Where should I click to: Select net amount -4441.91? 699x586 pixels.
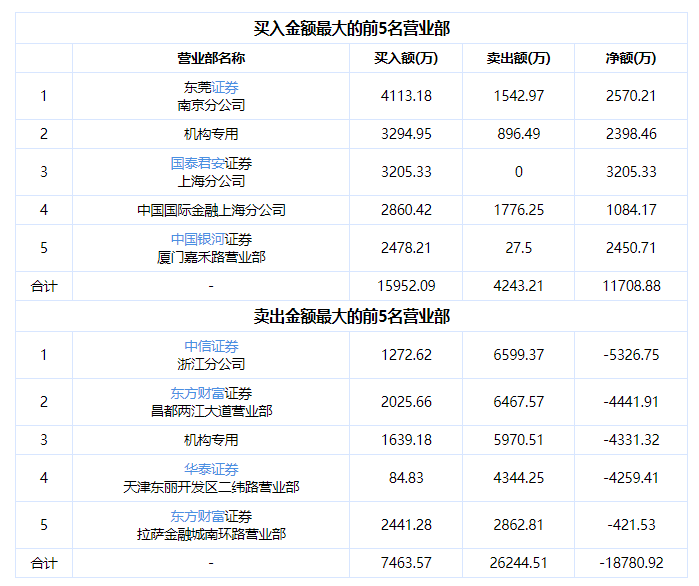pos(631,402)
